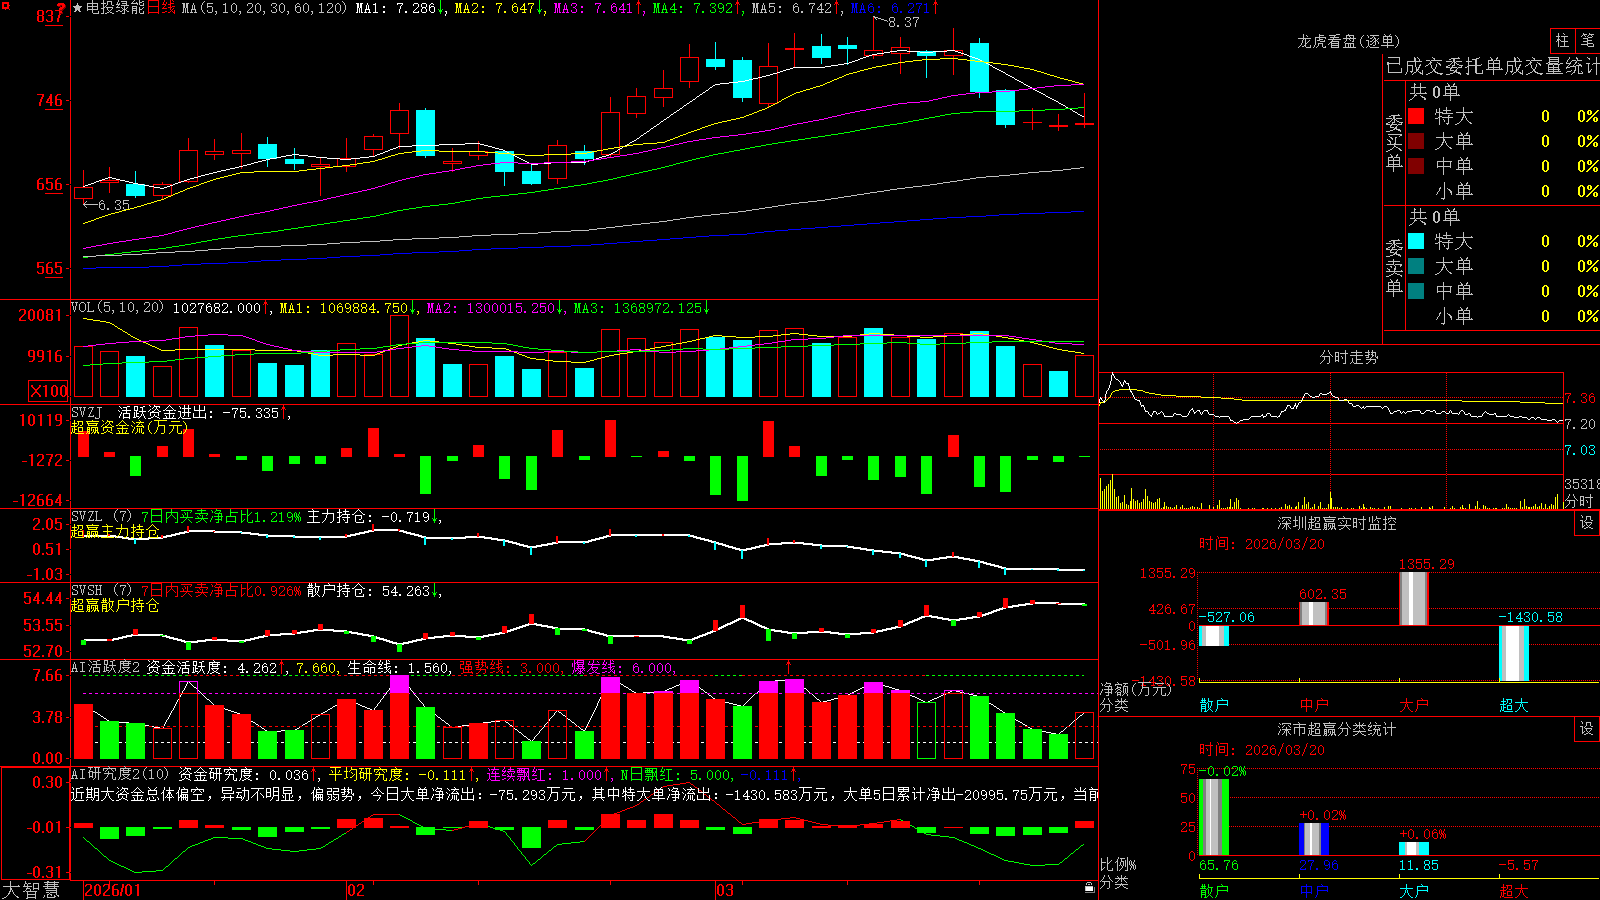
Task: Click the 深圳超赢实时监控 panel title
Action: (x=1337, y=523)
